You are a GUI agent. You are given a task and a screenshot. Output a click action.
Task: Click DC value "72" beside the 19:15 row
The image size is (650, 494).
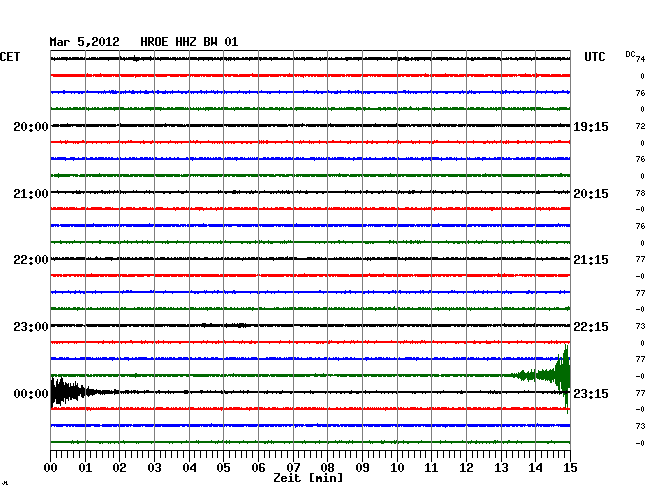pyautogui.click(x=640, y=126)
